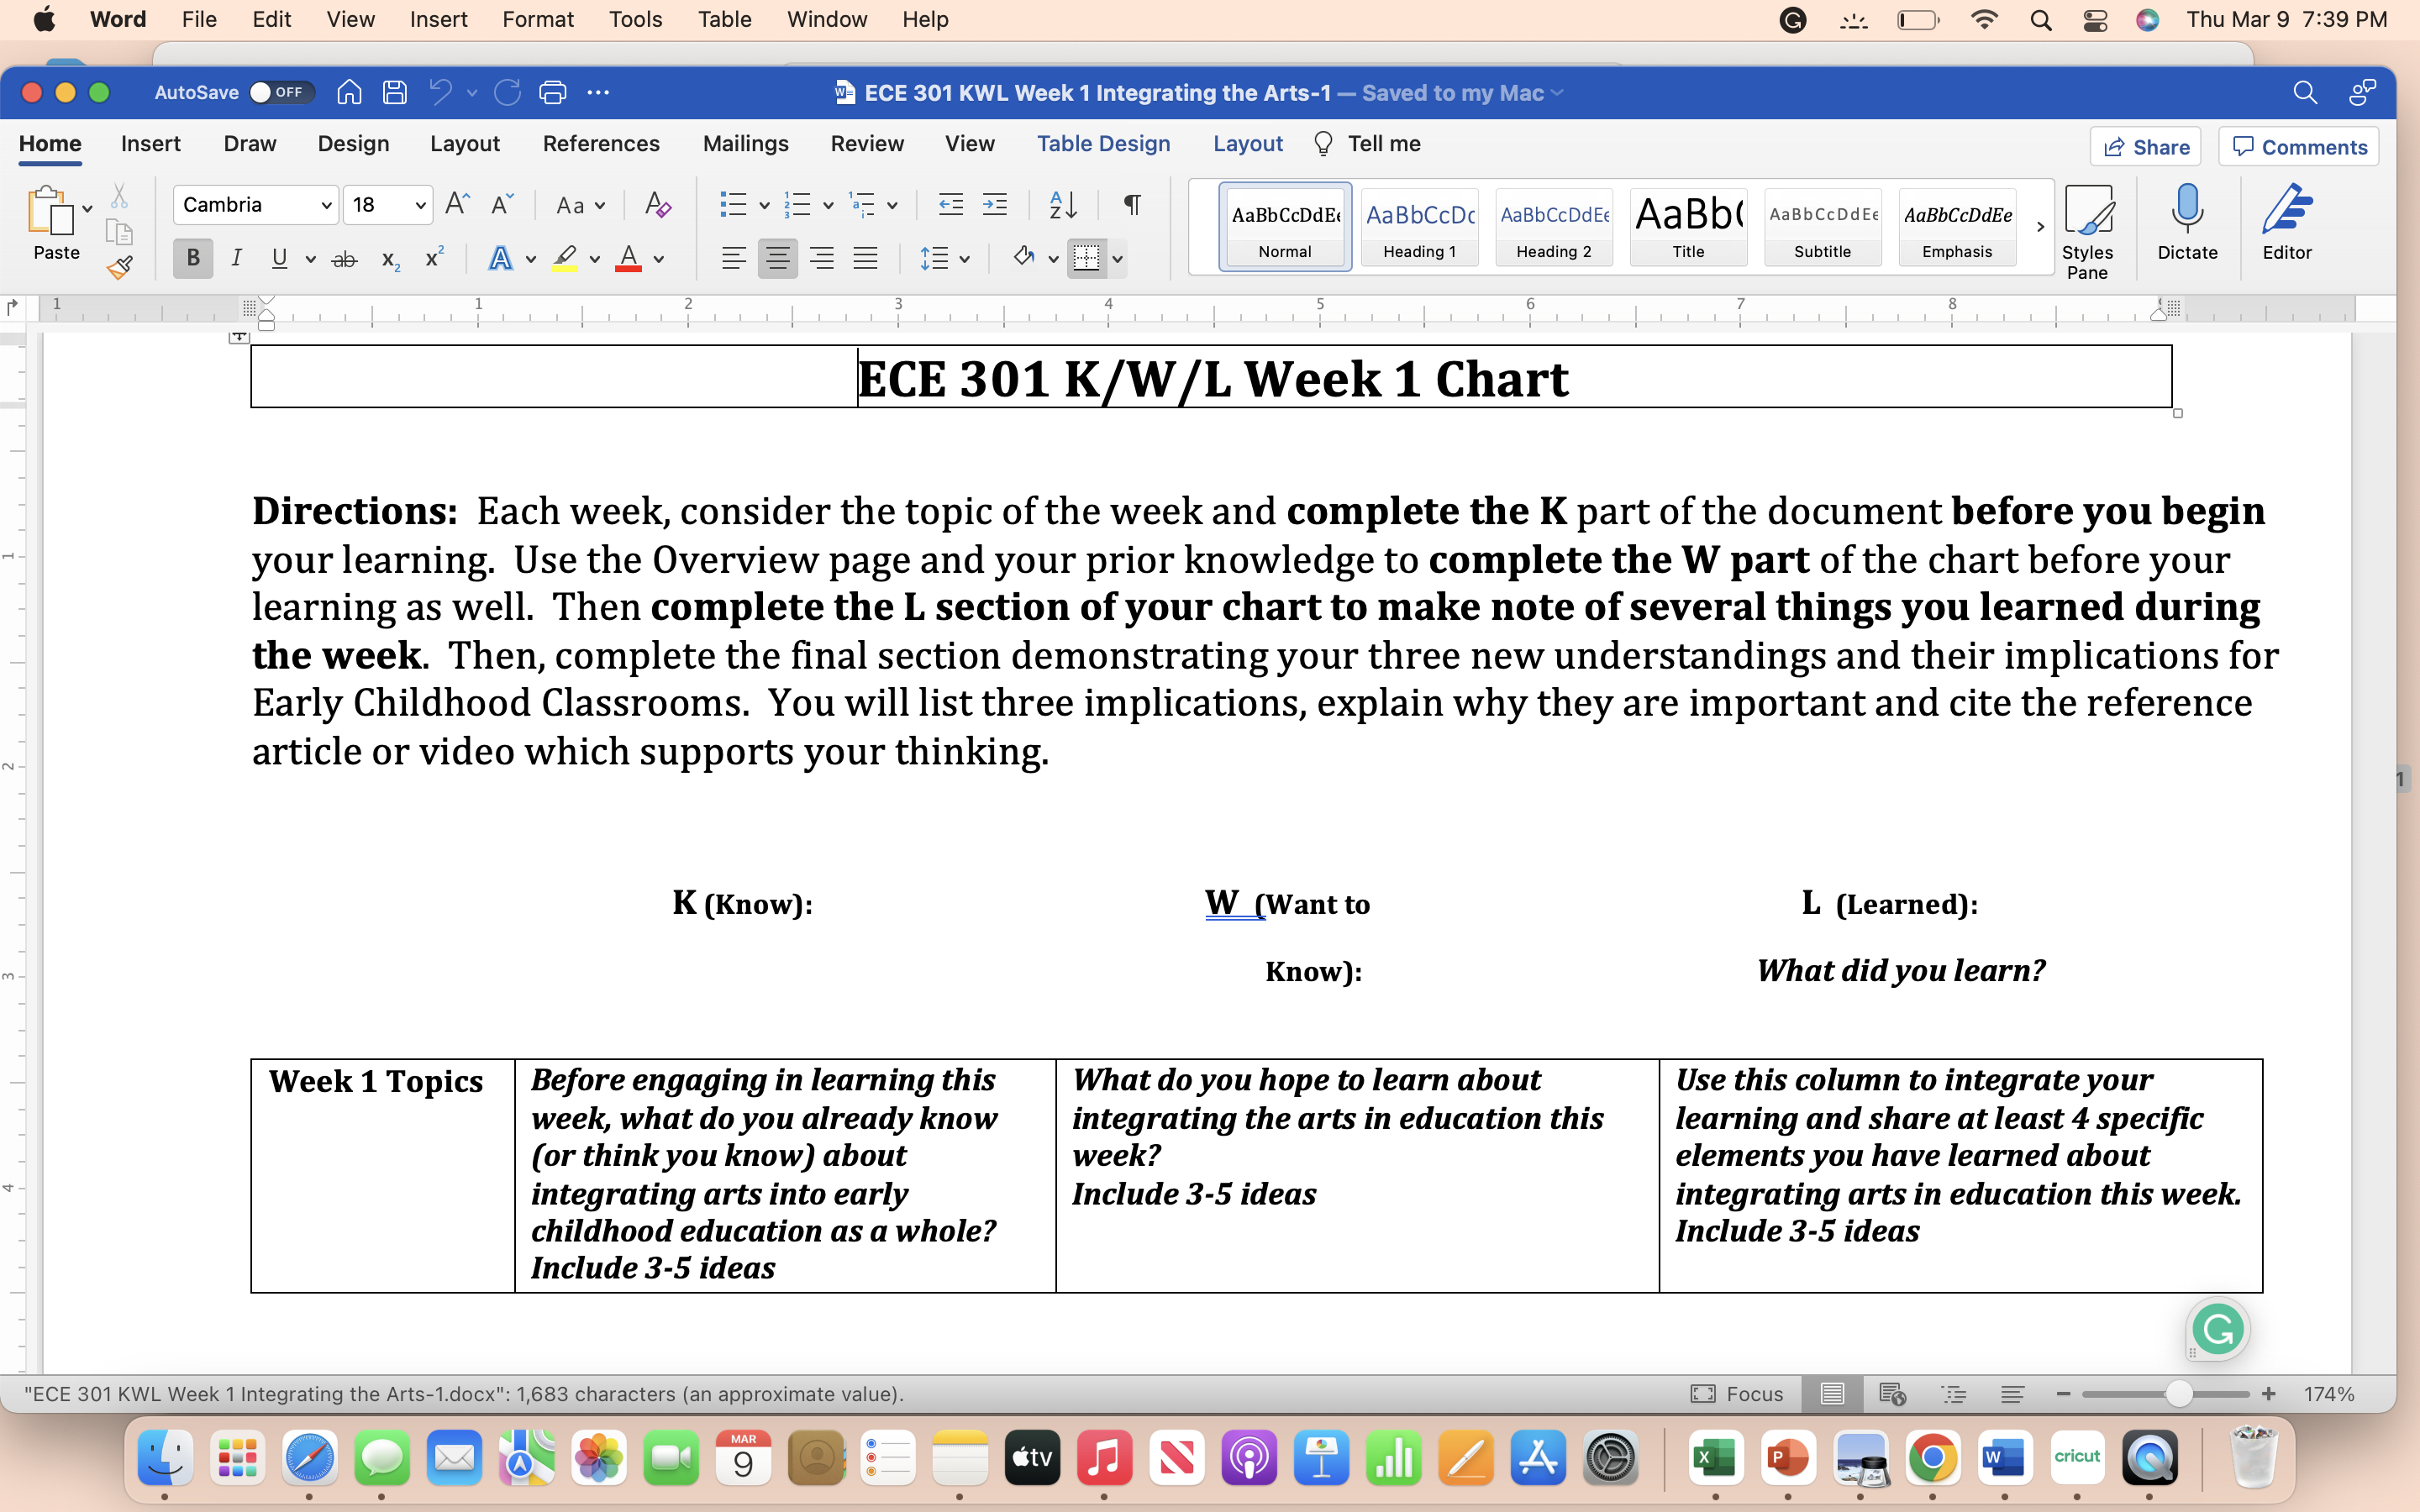This screenshot has height=1512, width=2420.
Task: Open the Mailings ribbon tab
Action: 745,144
